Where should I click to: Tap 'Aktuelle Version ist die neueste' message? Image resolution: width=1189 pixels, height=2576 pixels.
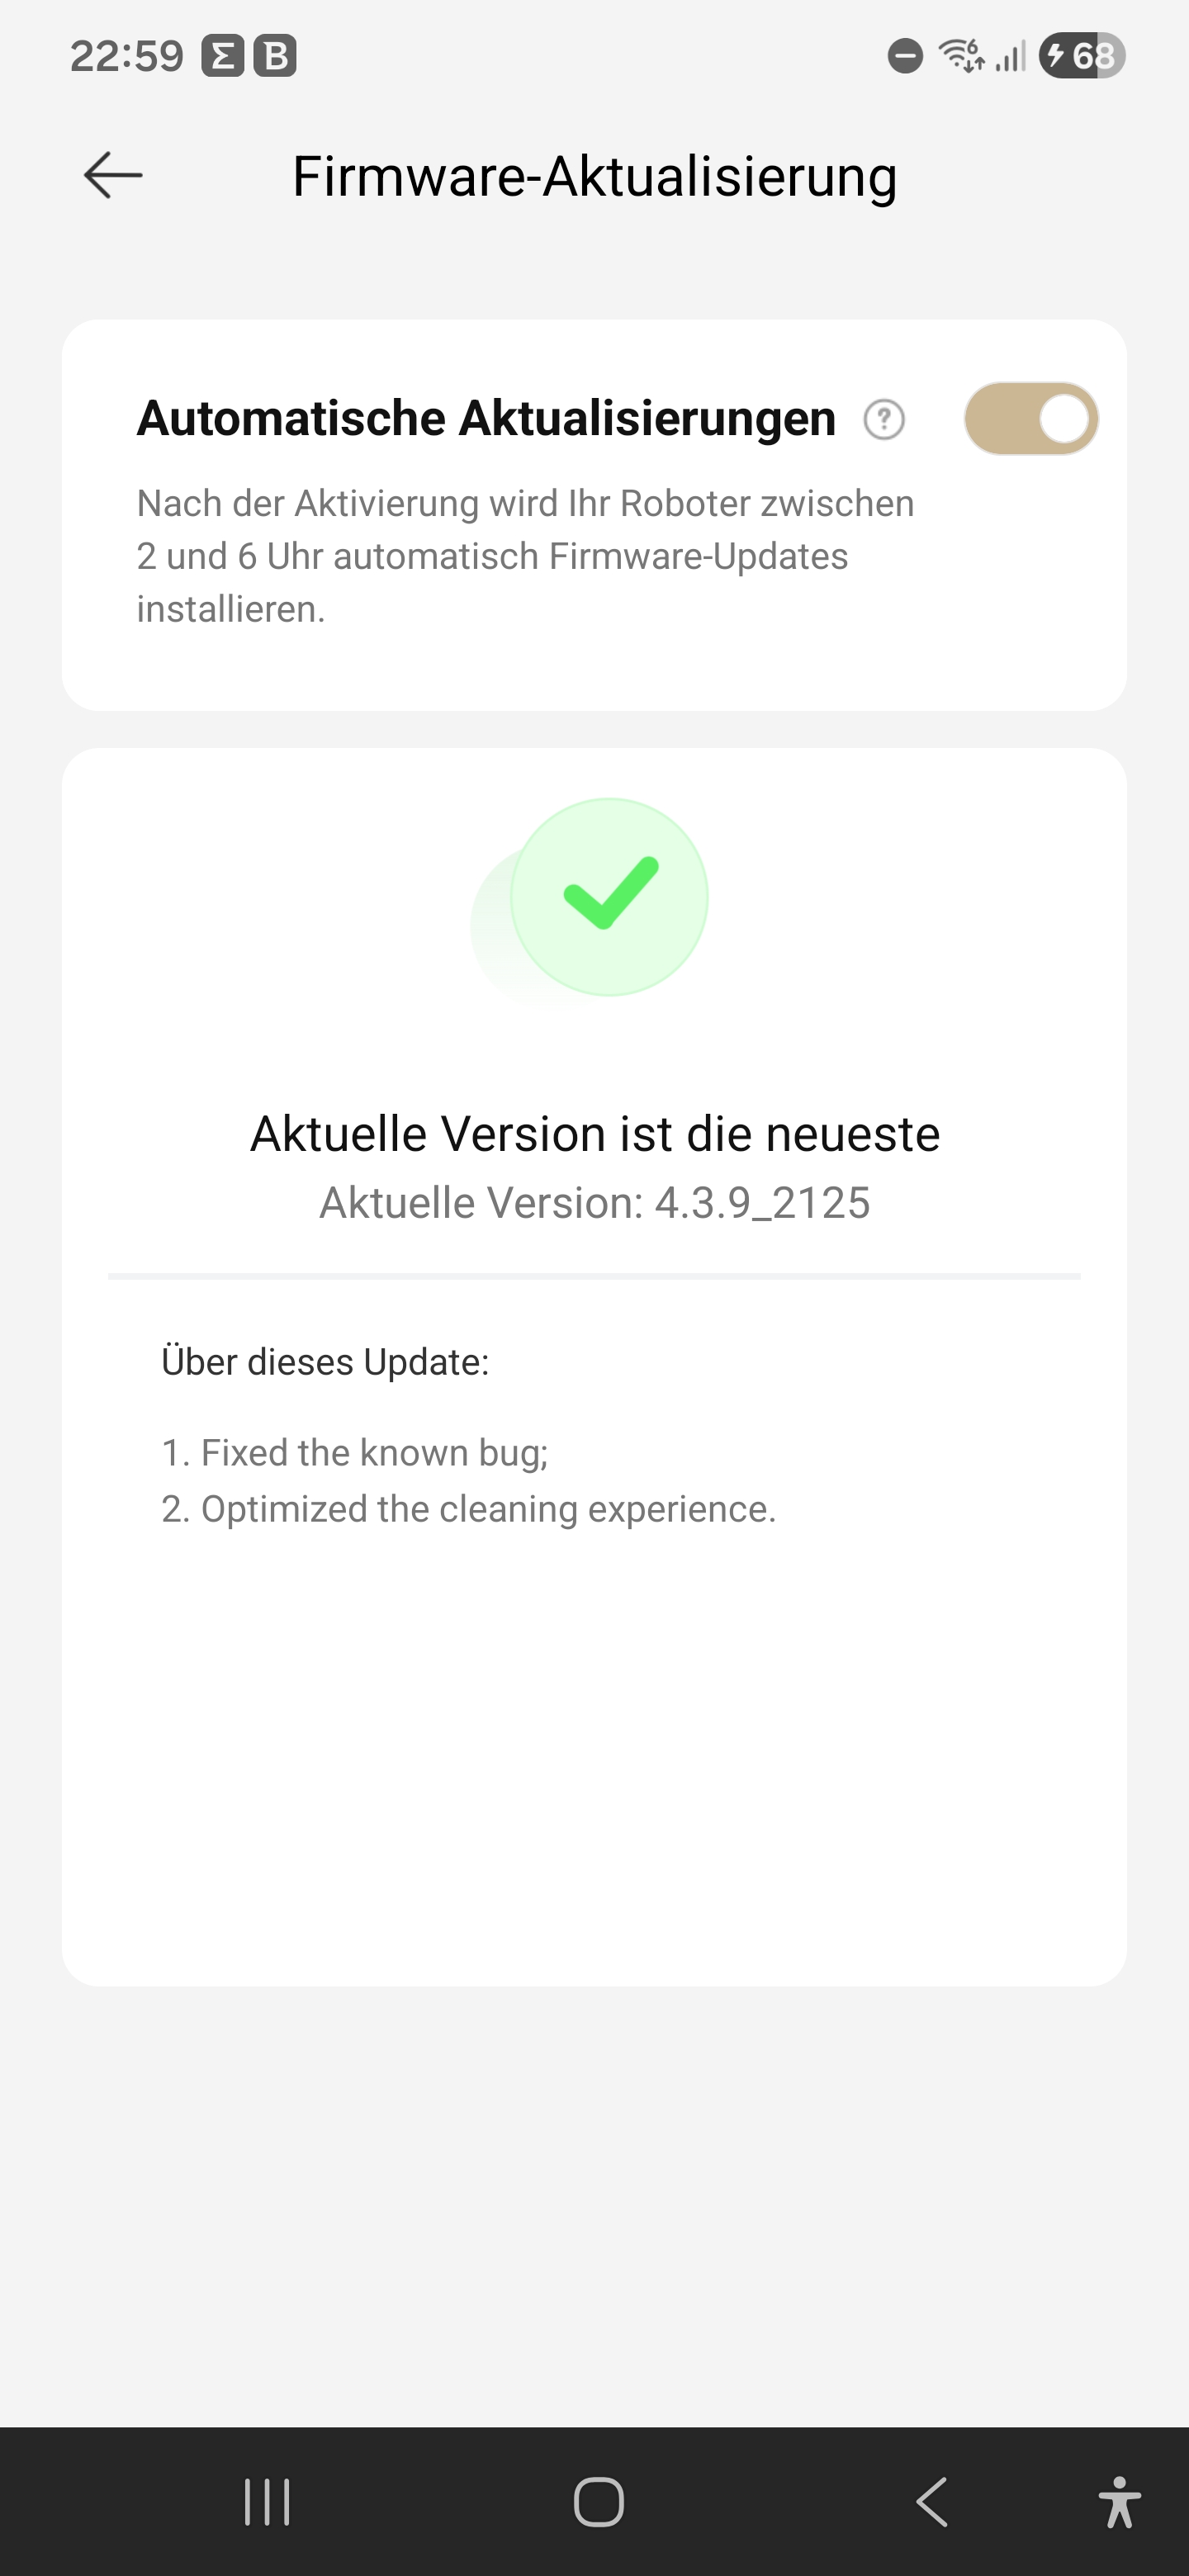[595, 1134]
